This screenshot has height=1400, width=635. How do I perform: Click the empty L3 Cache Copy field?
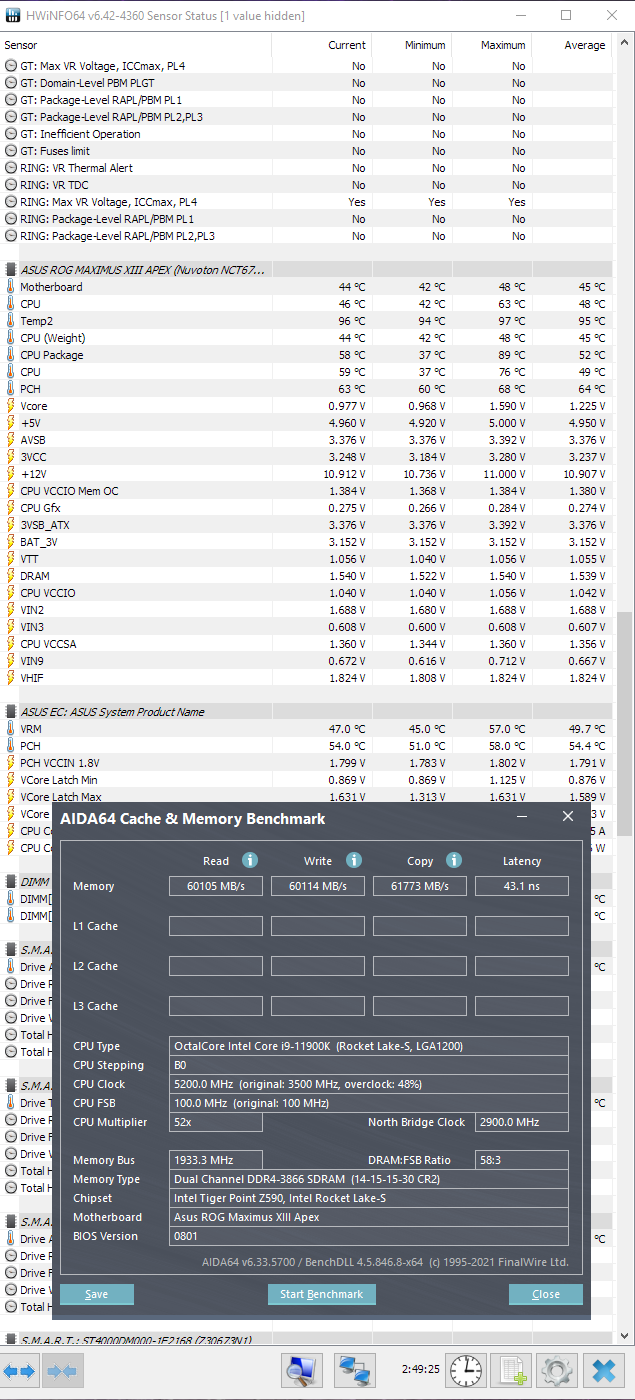[420, 1006]
